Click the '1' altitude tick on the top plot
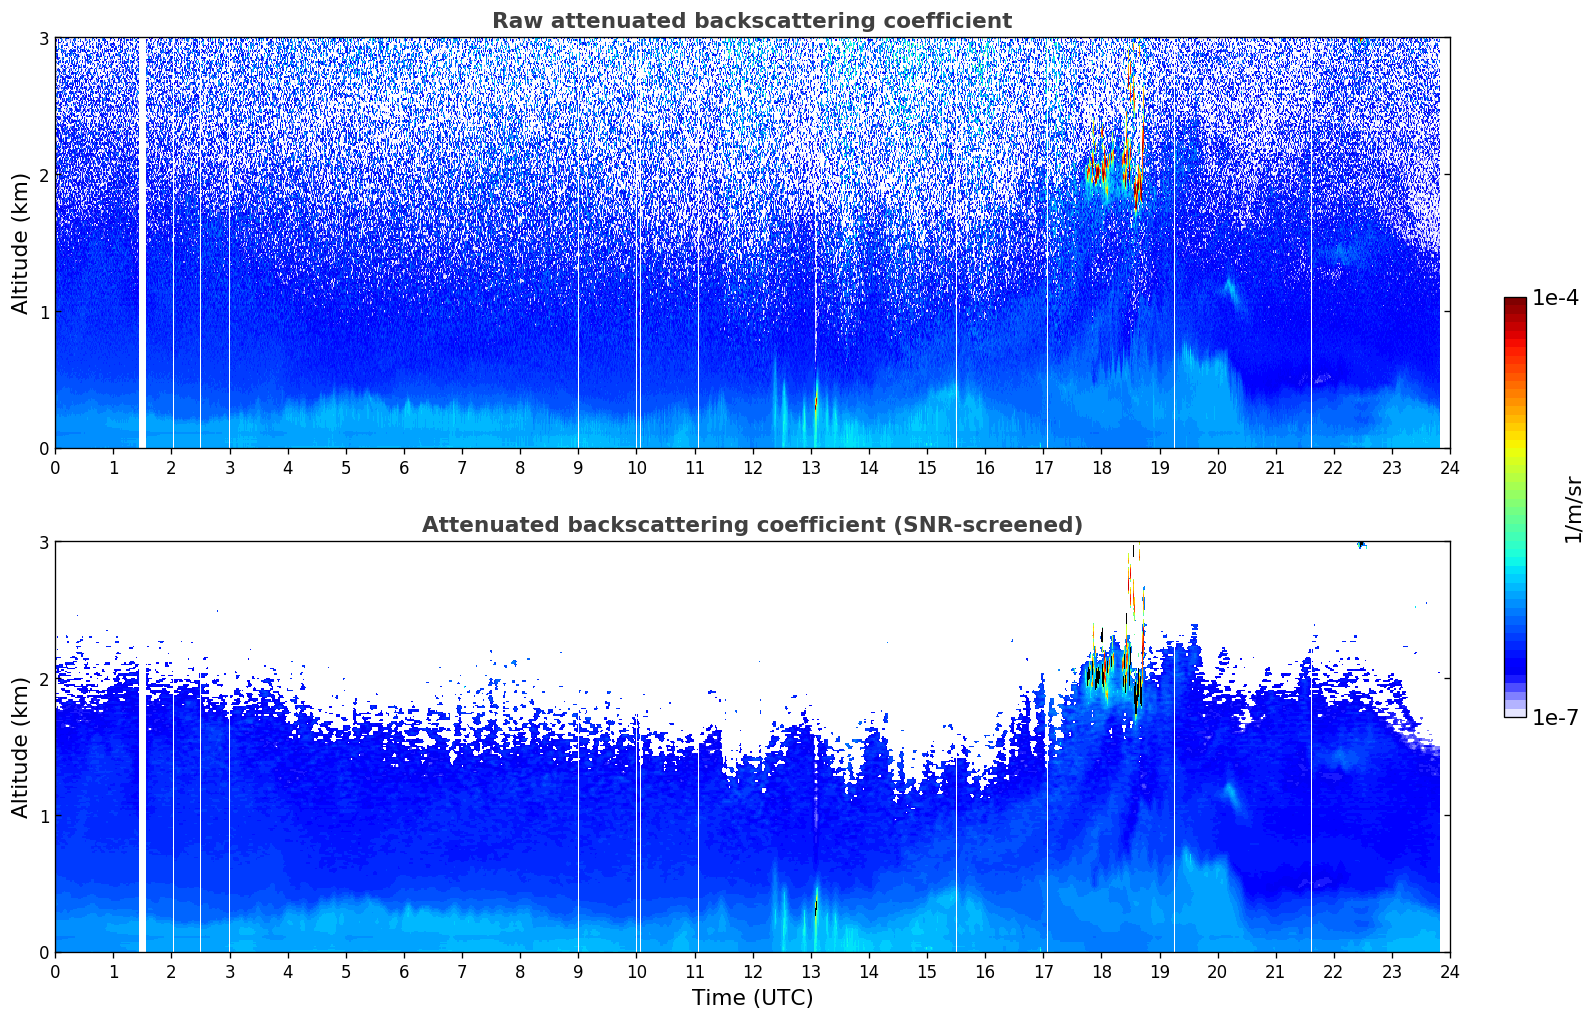Viewport: 1595px width, 1020px height. point(44,312)
